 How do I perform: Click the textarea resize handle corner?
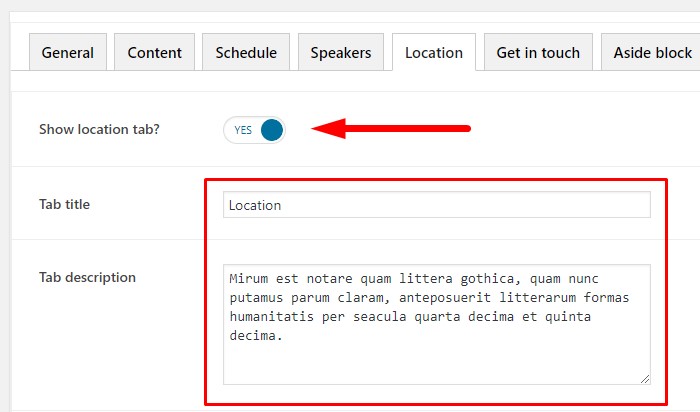(x=645, y=379)
